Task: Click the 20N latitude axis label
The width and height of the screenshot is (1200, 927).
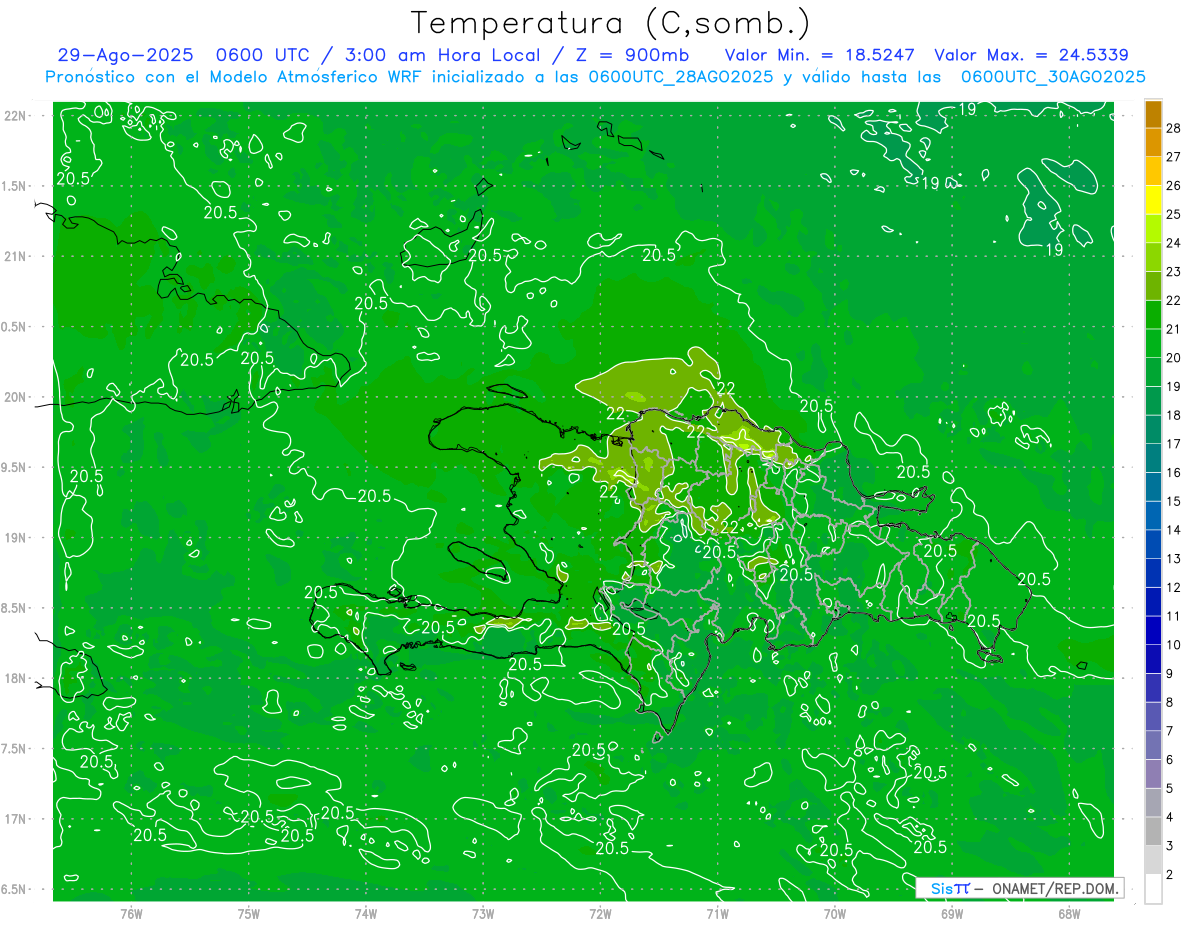Action: click(17, 397)
